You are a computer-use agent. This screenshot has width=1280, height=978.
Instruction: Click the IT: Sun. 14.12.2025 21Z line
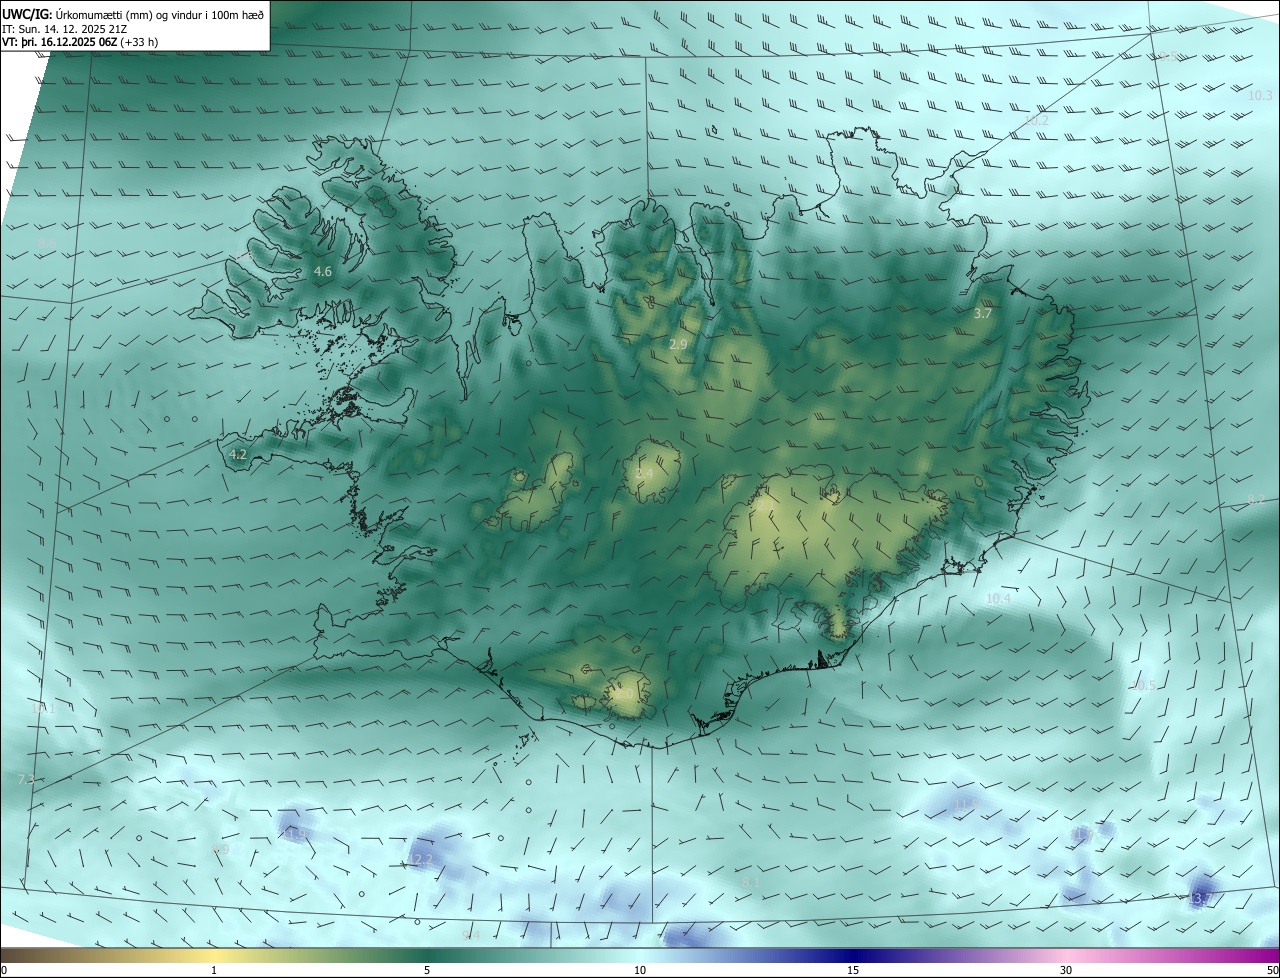coord(62,28)
